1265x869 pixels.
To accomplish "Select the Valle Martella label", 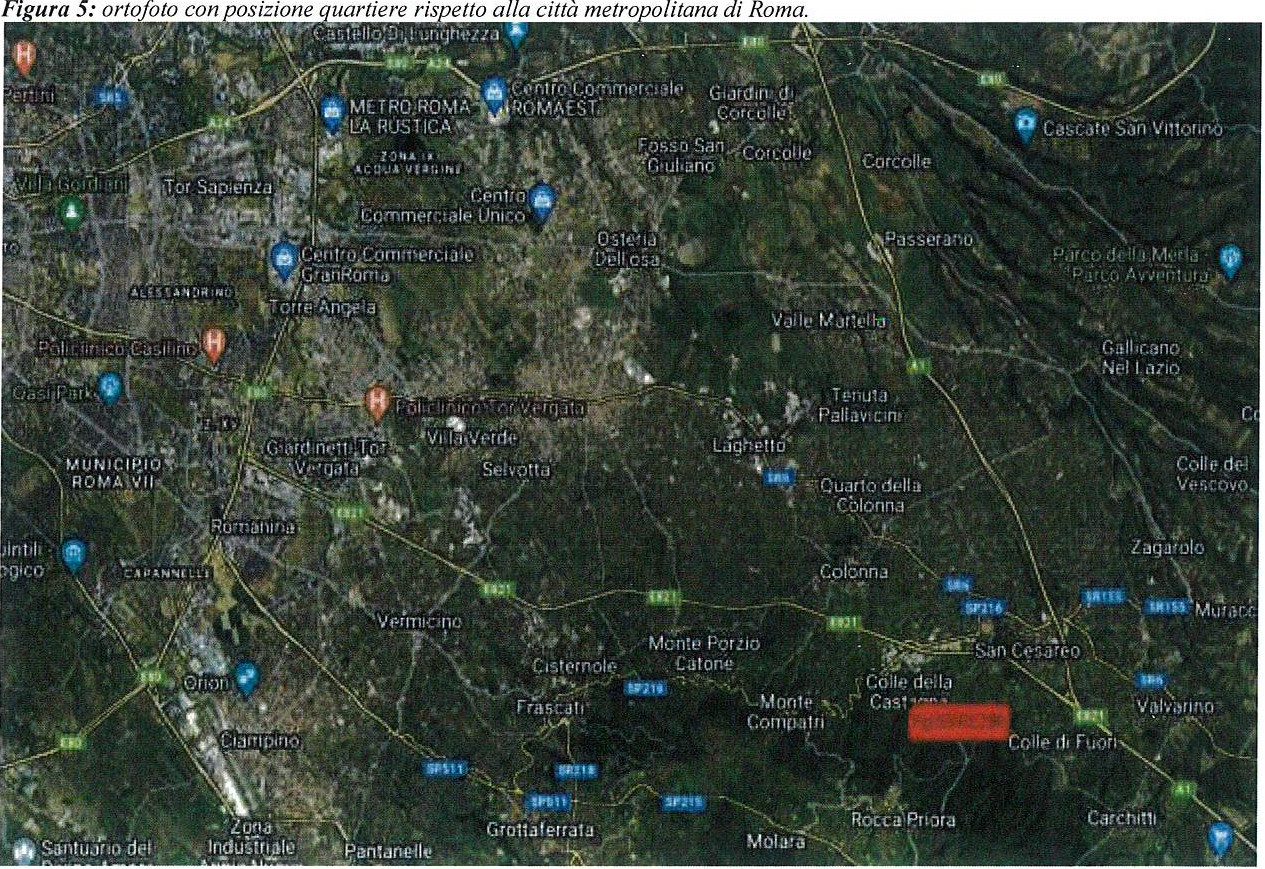I will pos(829,321).
